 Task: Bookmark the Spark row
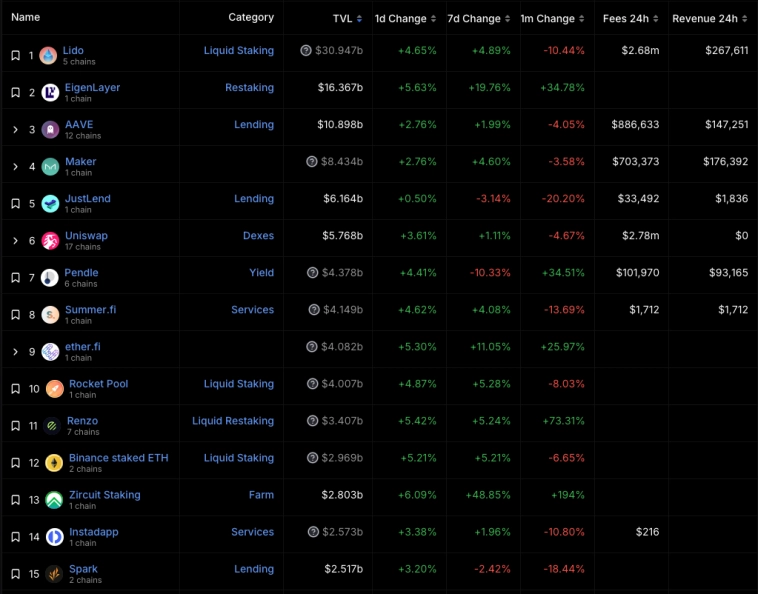[x=15, y=574]
